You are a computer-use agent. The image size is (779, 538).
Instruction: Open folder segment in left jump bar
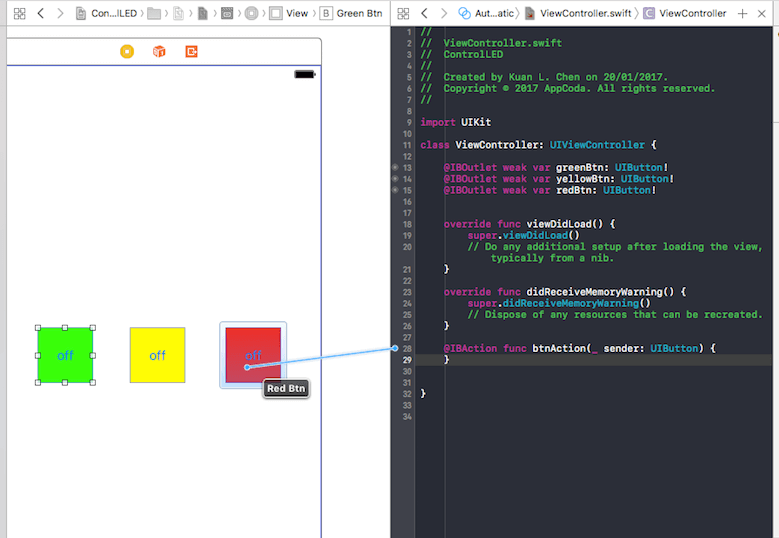click(x=154, y=13)
